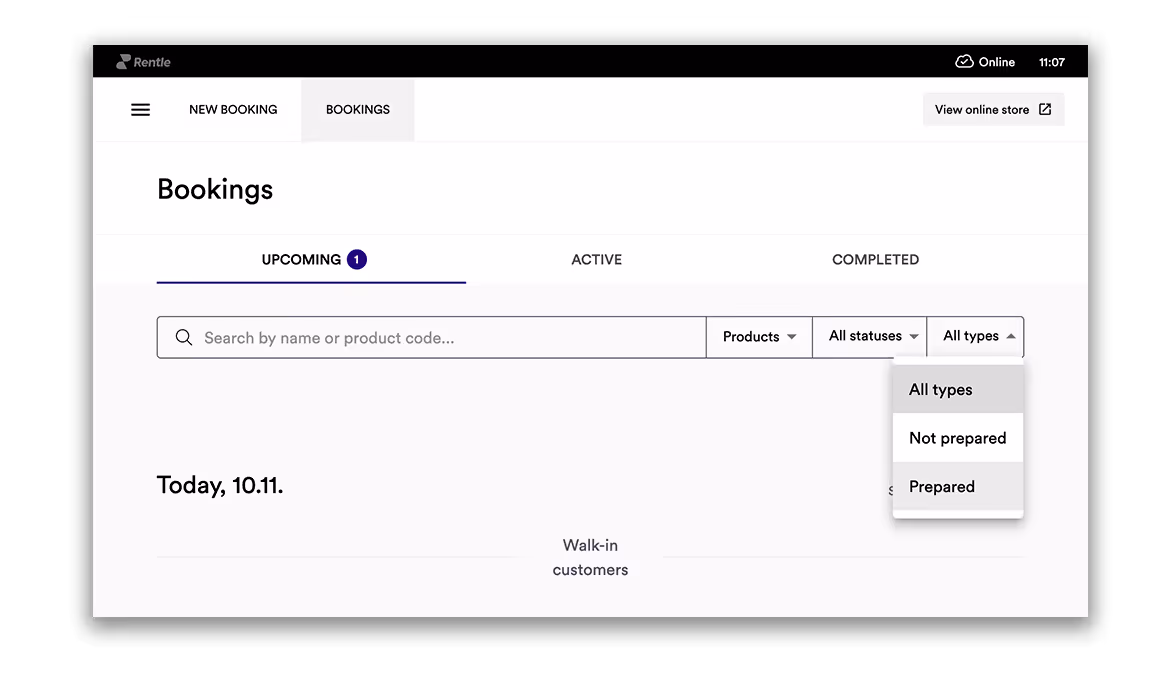Viewport: 1167px width, 686px height.
Task: Click the Rentle logo
Action: 143,61
